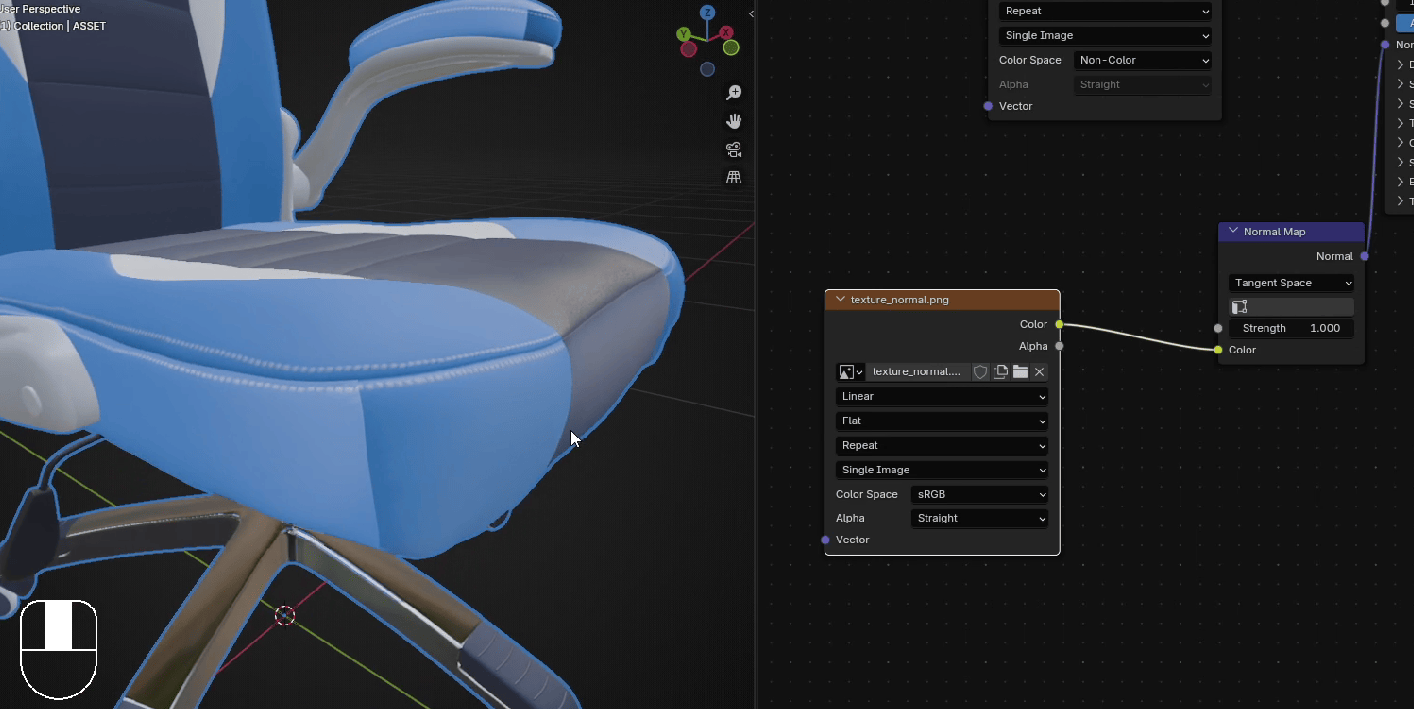Open the image browse dropdown icon

(x=851, y=372)
